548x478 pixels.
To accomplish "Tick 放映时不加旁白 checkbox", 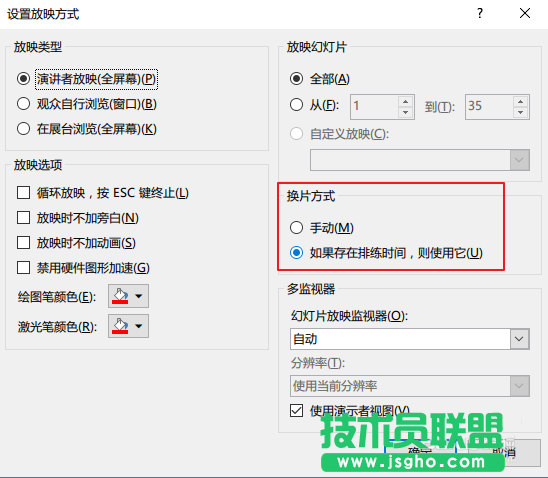I will coord(23,218).
